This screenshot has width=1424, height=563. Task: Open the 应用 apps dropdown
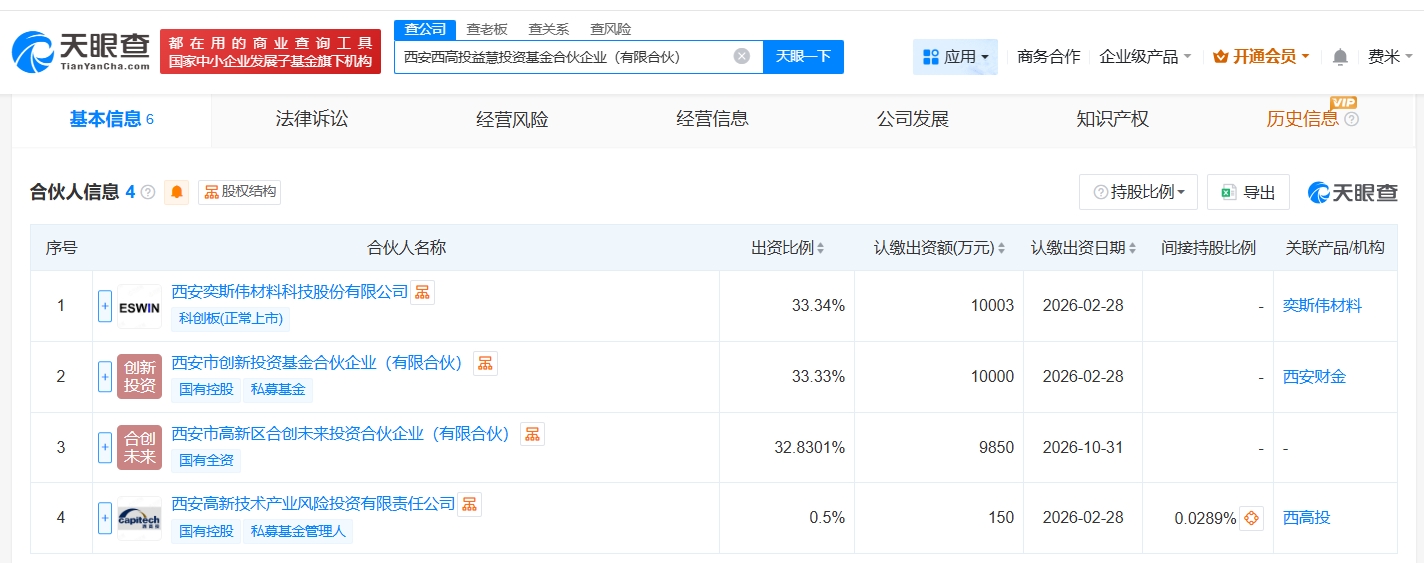pos(955,57)
